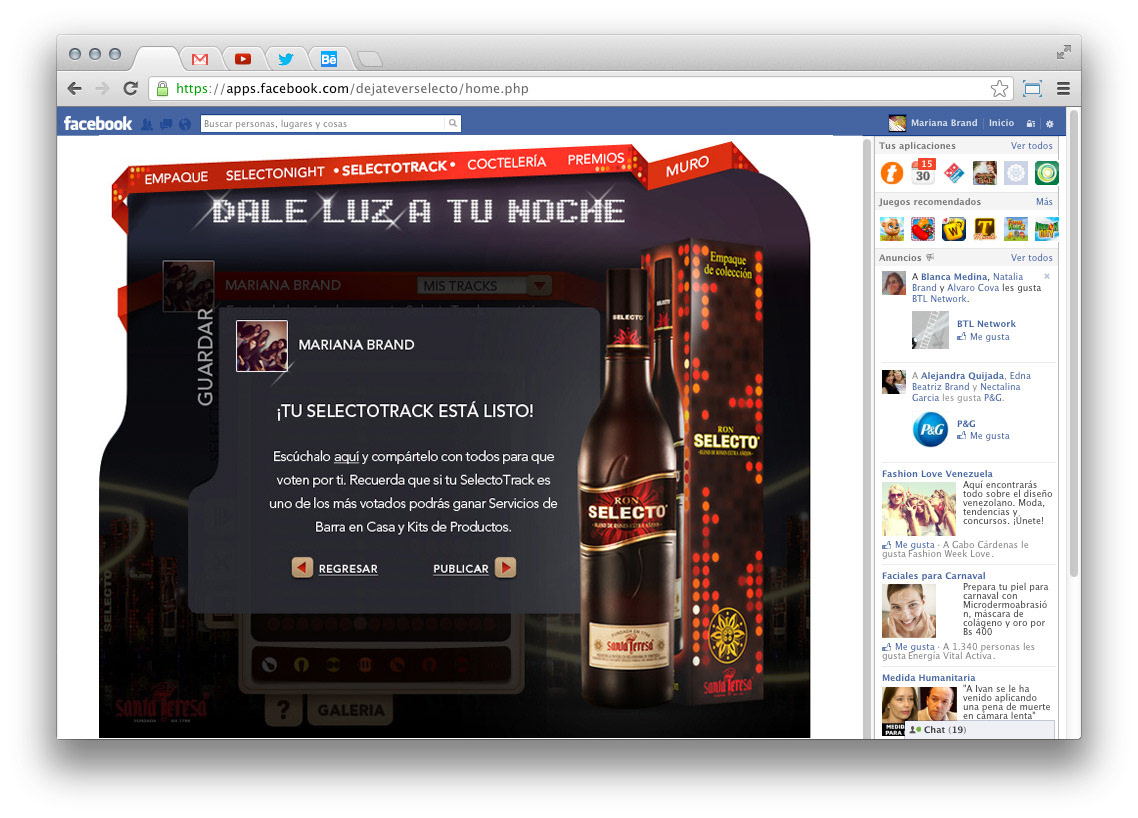The width and height of the screenshot is (1138, 818).
Task: Select the PREMIOS tab
Action: [596, 159]
